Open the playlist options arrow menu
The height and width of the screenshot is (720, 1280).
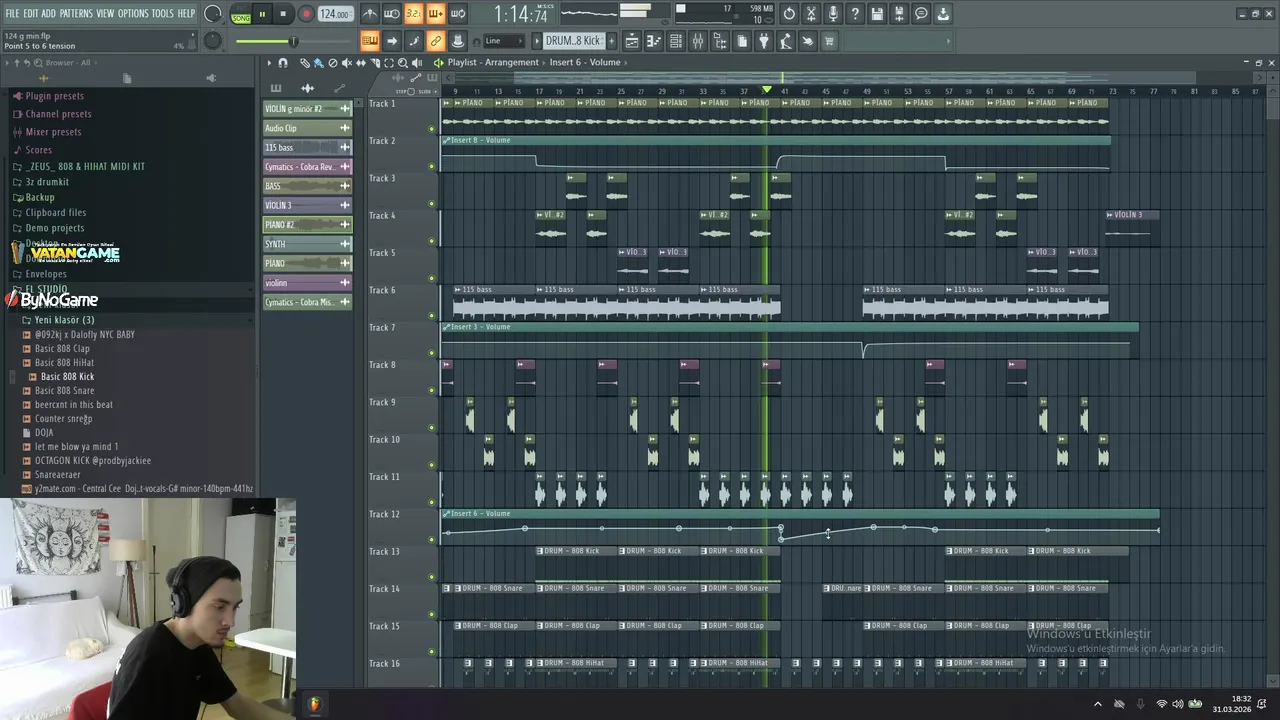click(268, 63)
